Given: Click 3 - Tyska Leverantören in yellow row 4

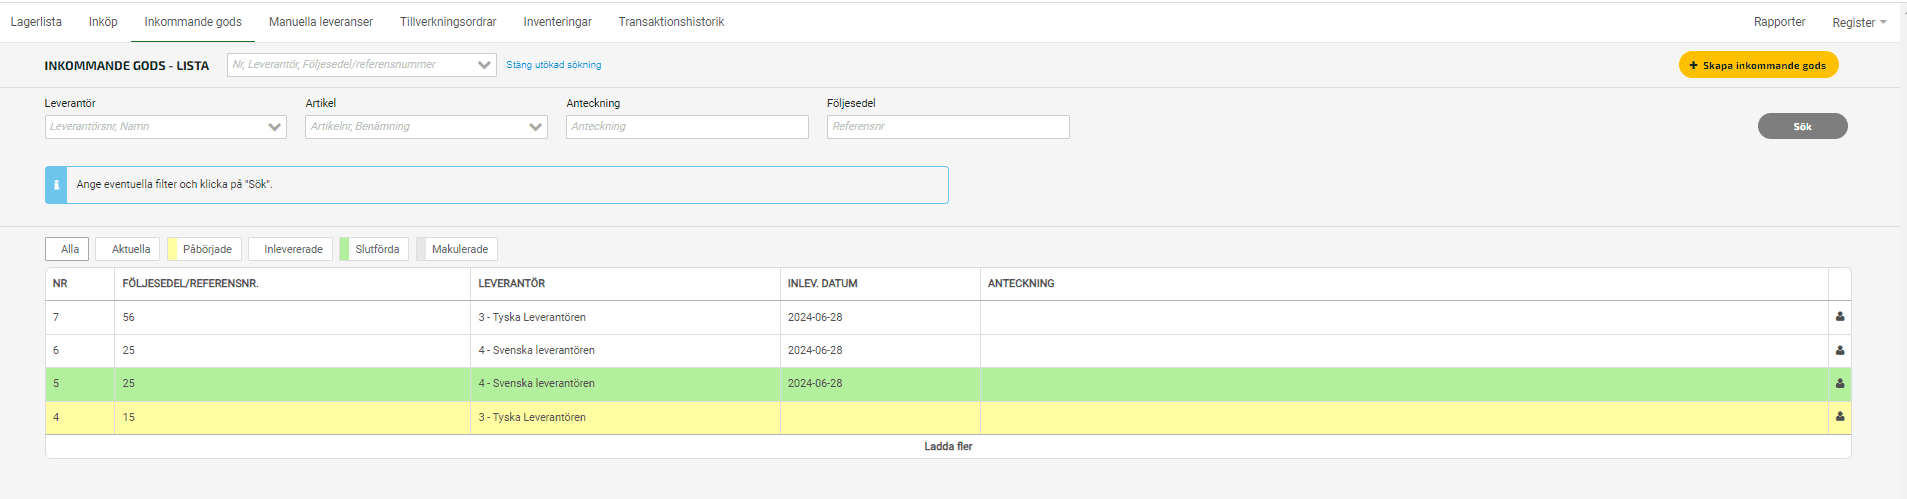Looking at the screenshot, I should point(532,417).
